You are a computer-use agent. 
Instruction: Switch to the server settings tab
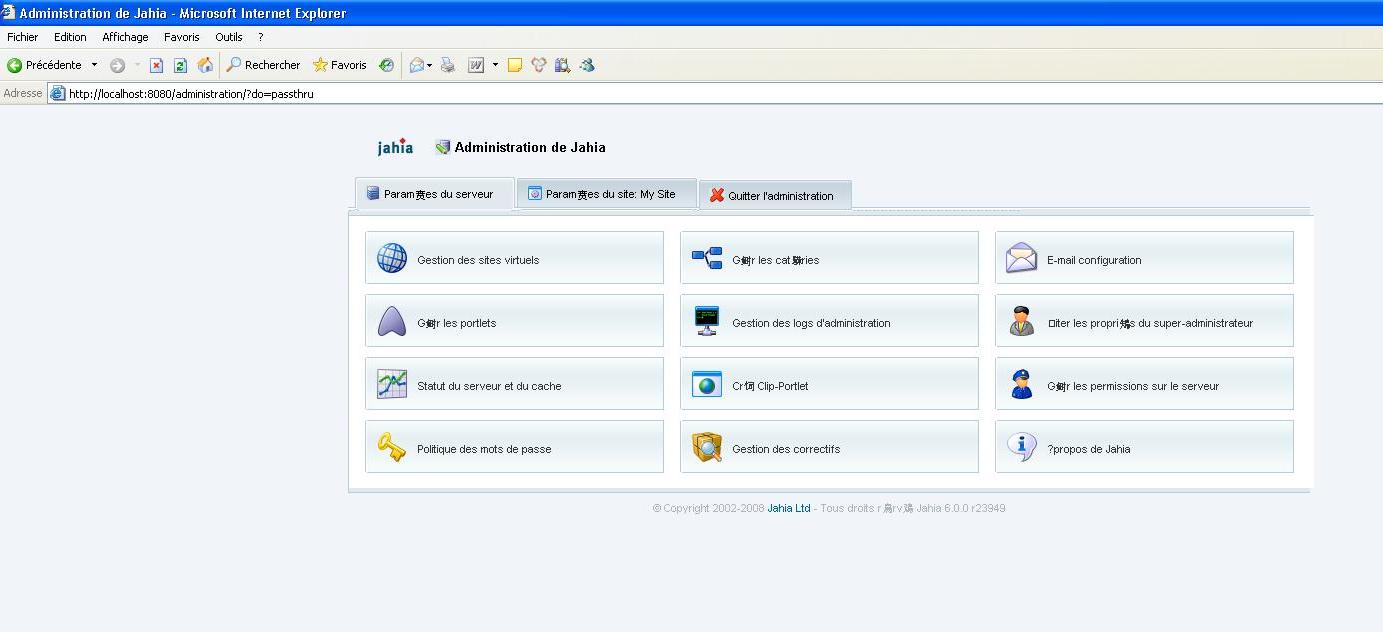coord(435,194)
